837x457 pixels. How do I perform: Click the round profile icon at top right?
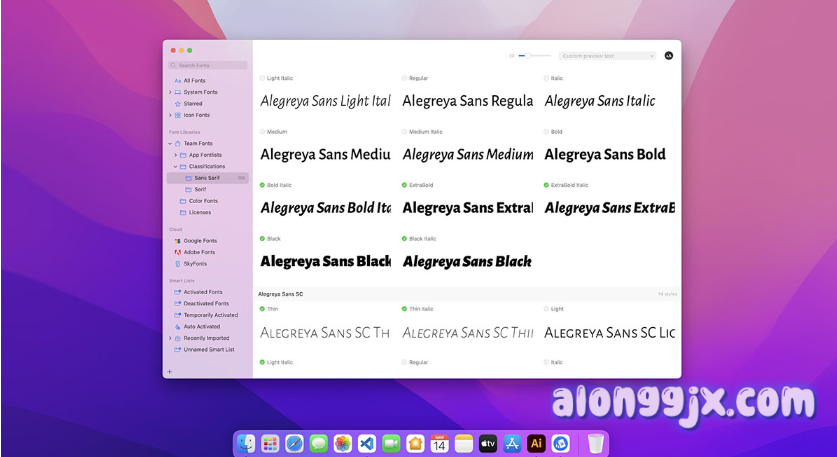coord(669,56)
